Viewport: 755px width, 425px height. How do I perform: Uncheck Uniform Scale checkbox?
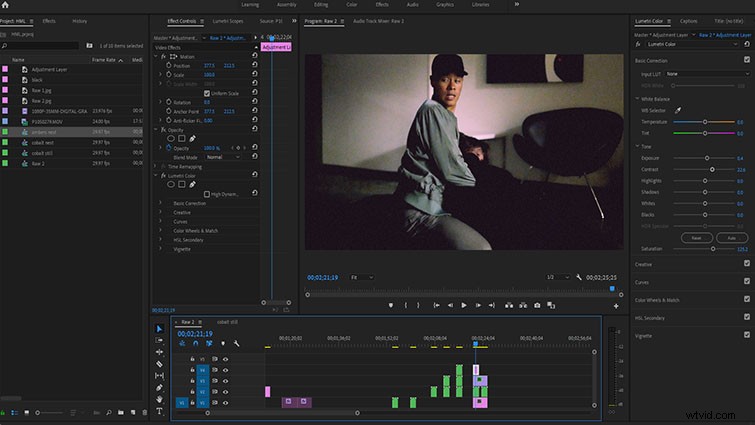click(x=207, y=93)
